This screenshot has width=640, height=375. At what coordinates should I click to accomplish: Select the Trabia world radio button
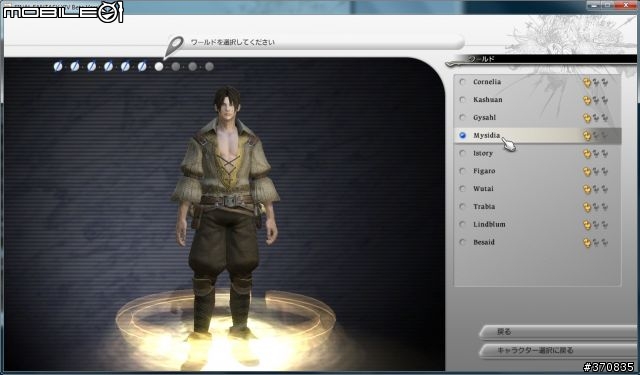coord(462,206)
